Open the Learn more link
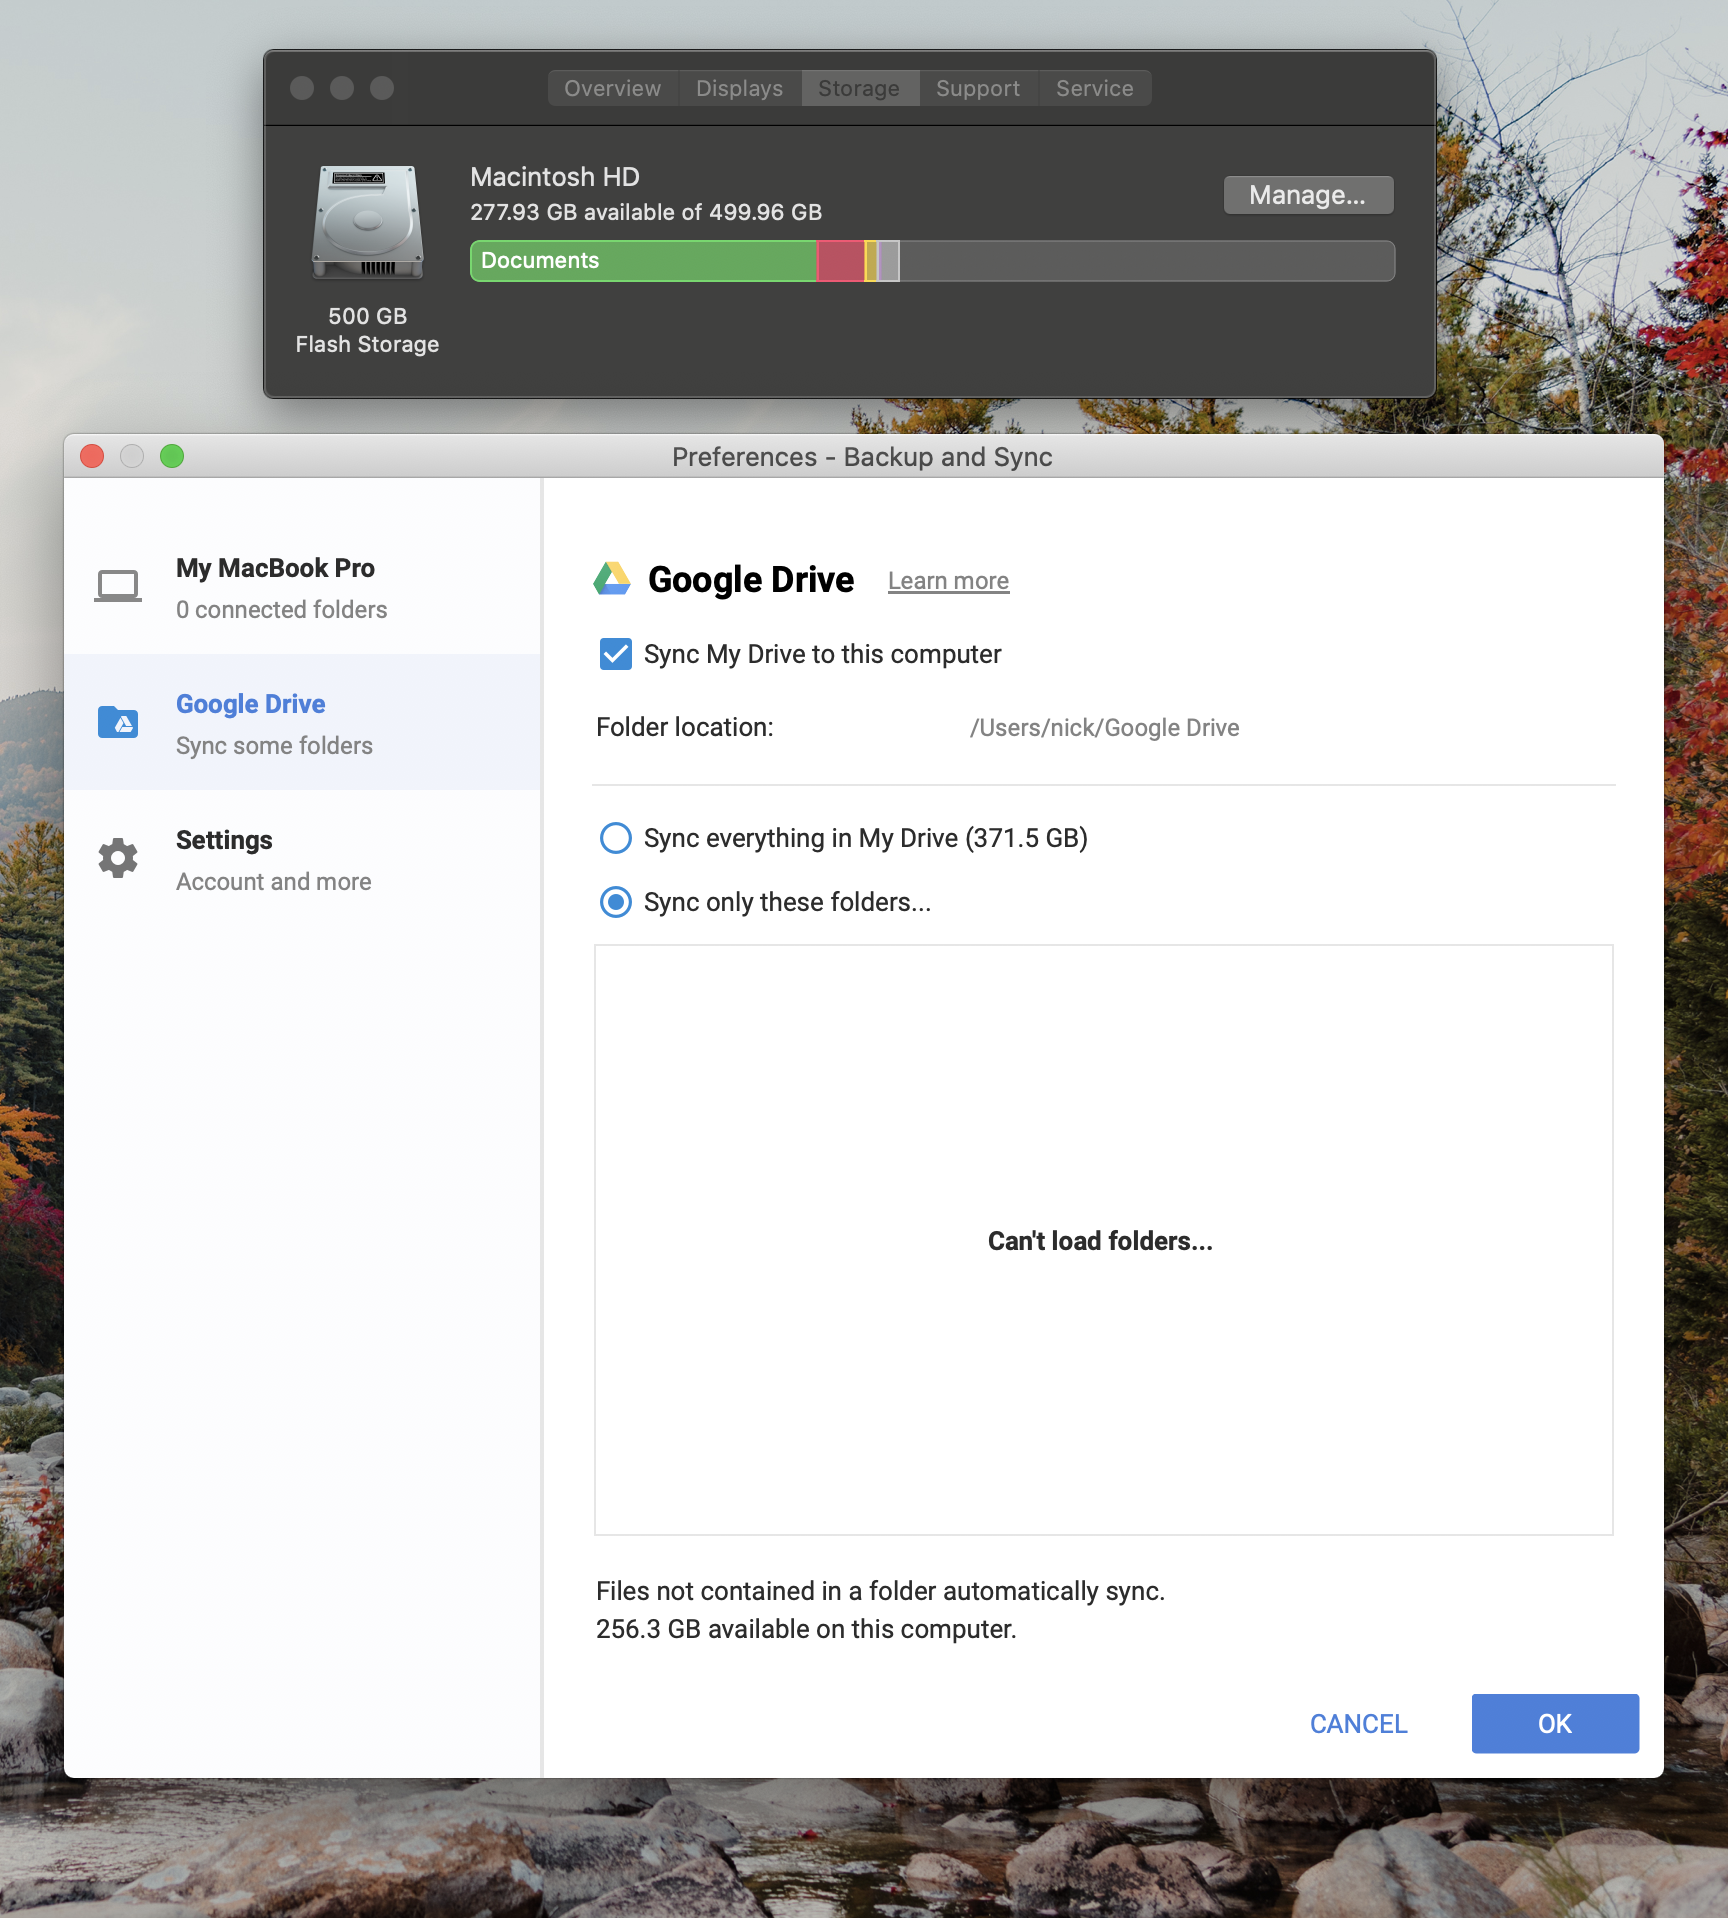The image size is (1728, 1918). click(948, 581)
